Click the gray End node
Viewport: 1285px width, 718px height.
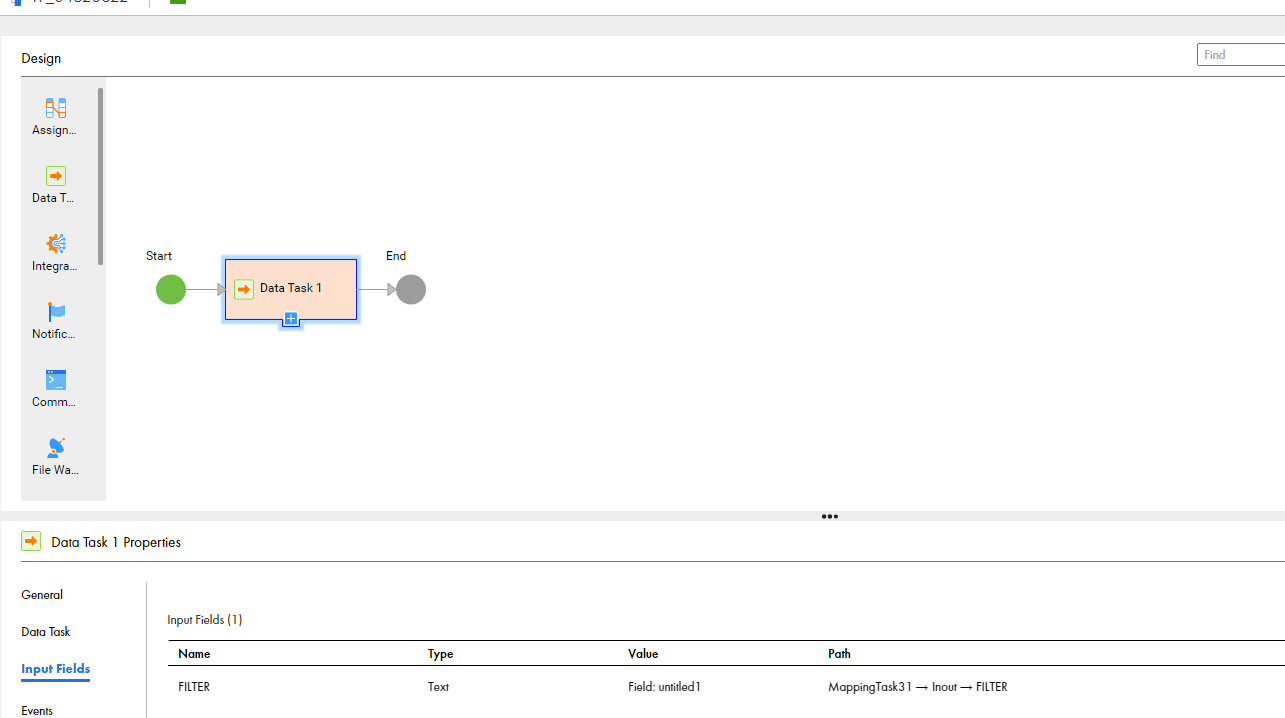coord(411,290)
